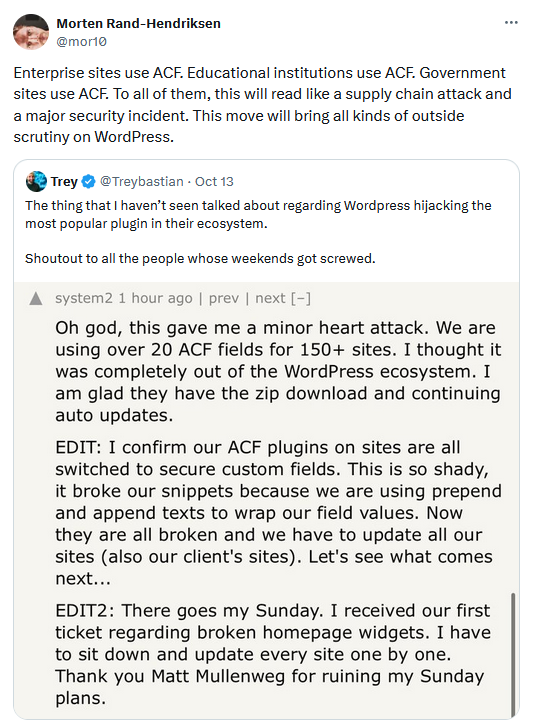
Task: Open the three-dot more options menu
Action: click(x=511, y=23)
